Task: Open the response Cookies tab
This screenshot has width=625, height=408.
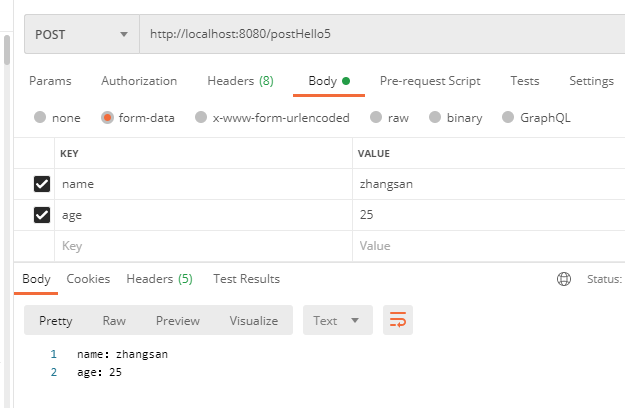Action: pyautogui.click(x=88, y=279)
